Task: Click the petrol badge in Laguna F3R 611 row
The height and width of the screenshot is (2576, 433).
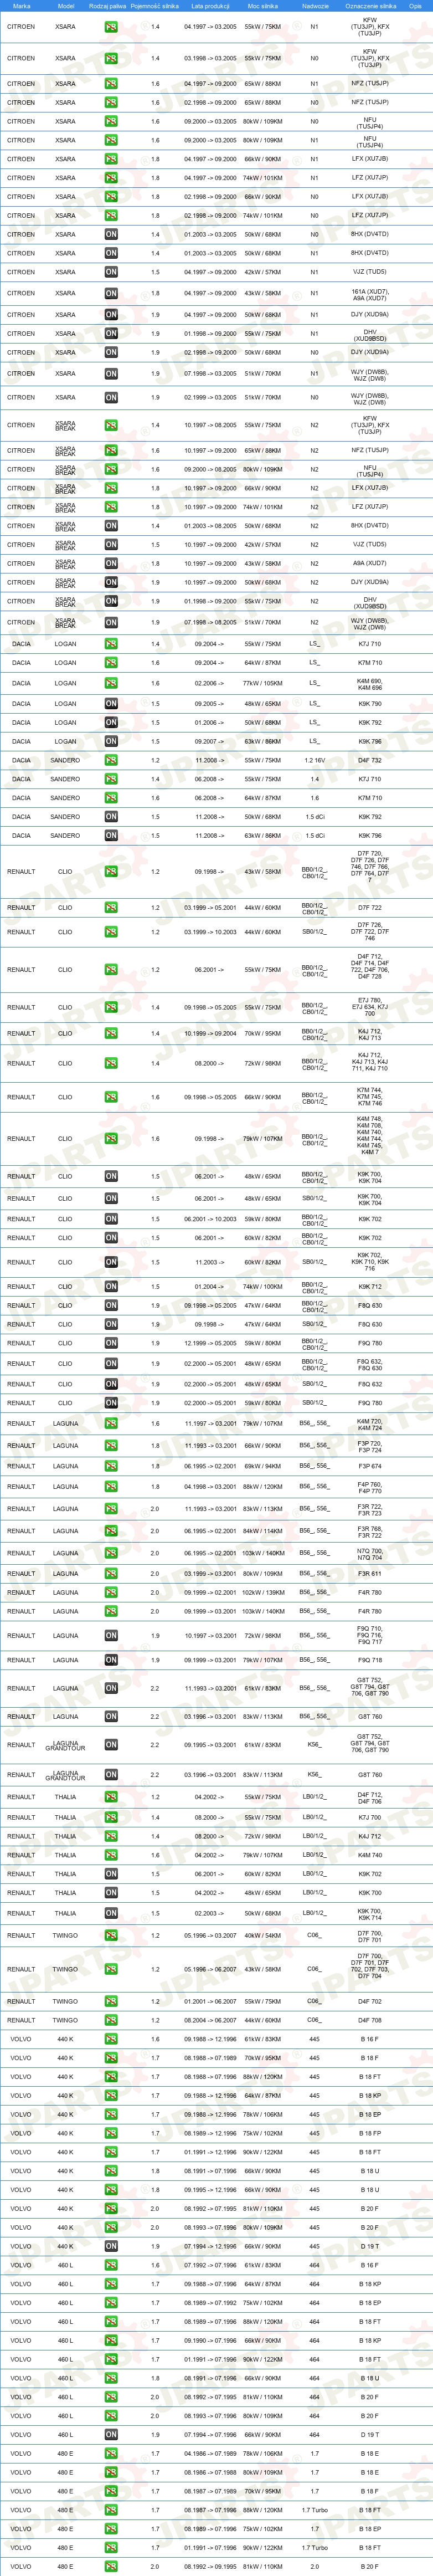Action: point(111,1574)
